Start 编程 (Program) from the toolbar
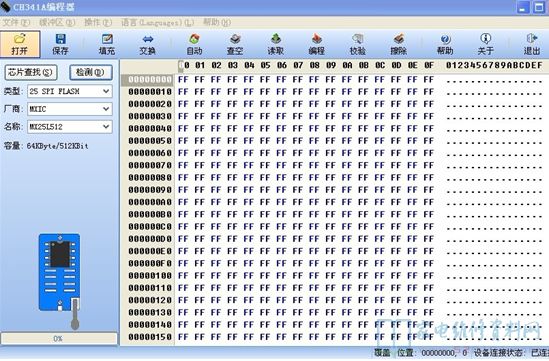Image resolution: width=549 pixels, height=361 pixels. (x=317, y=44)
